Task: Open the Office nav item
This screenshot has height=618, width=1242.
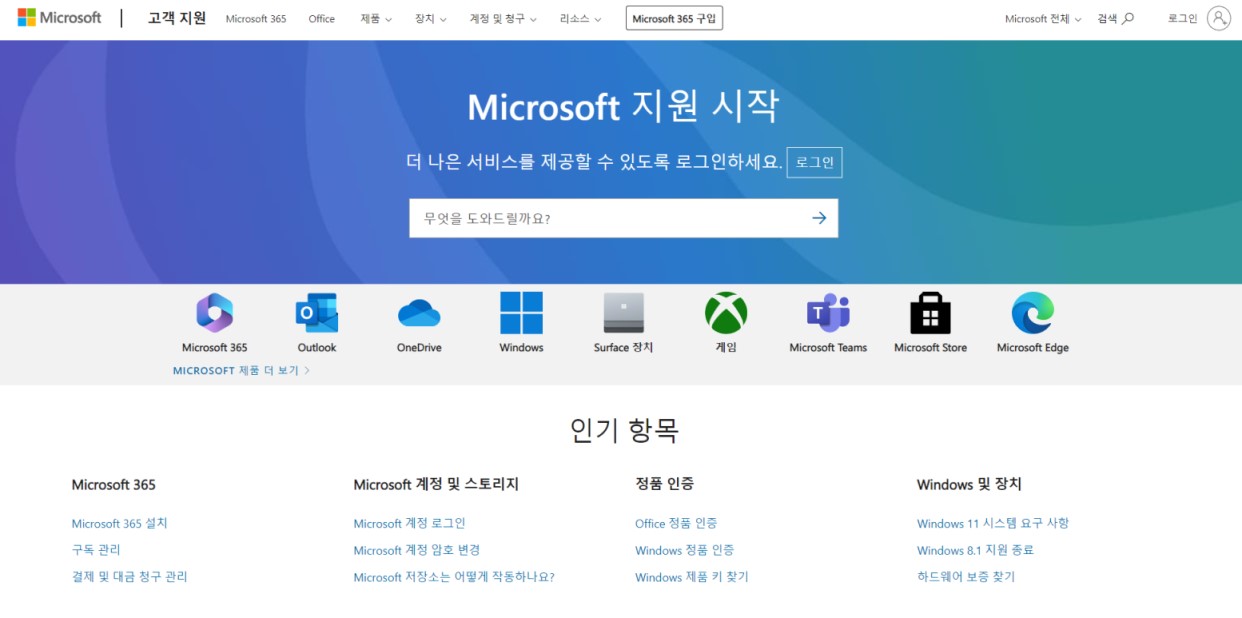Action: point(322,19)
